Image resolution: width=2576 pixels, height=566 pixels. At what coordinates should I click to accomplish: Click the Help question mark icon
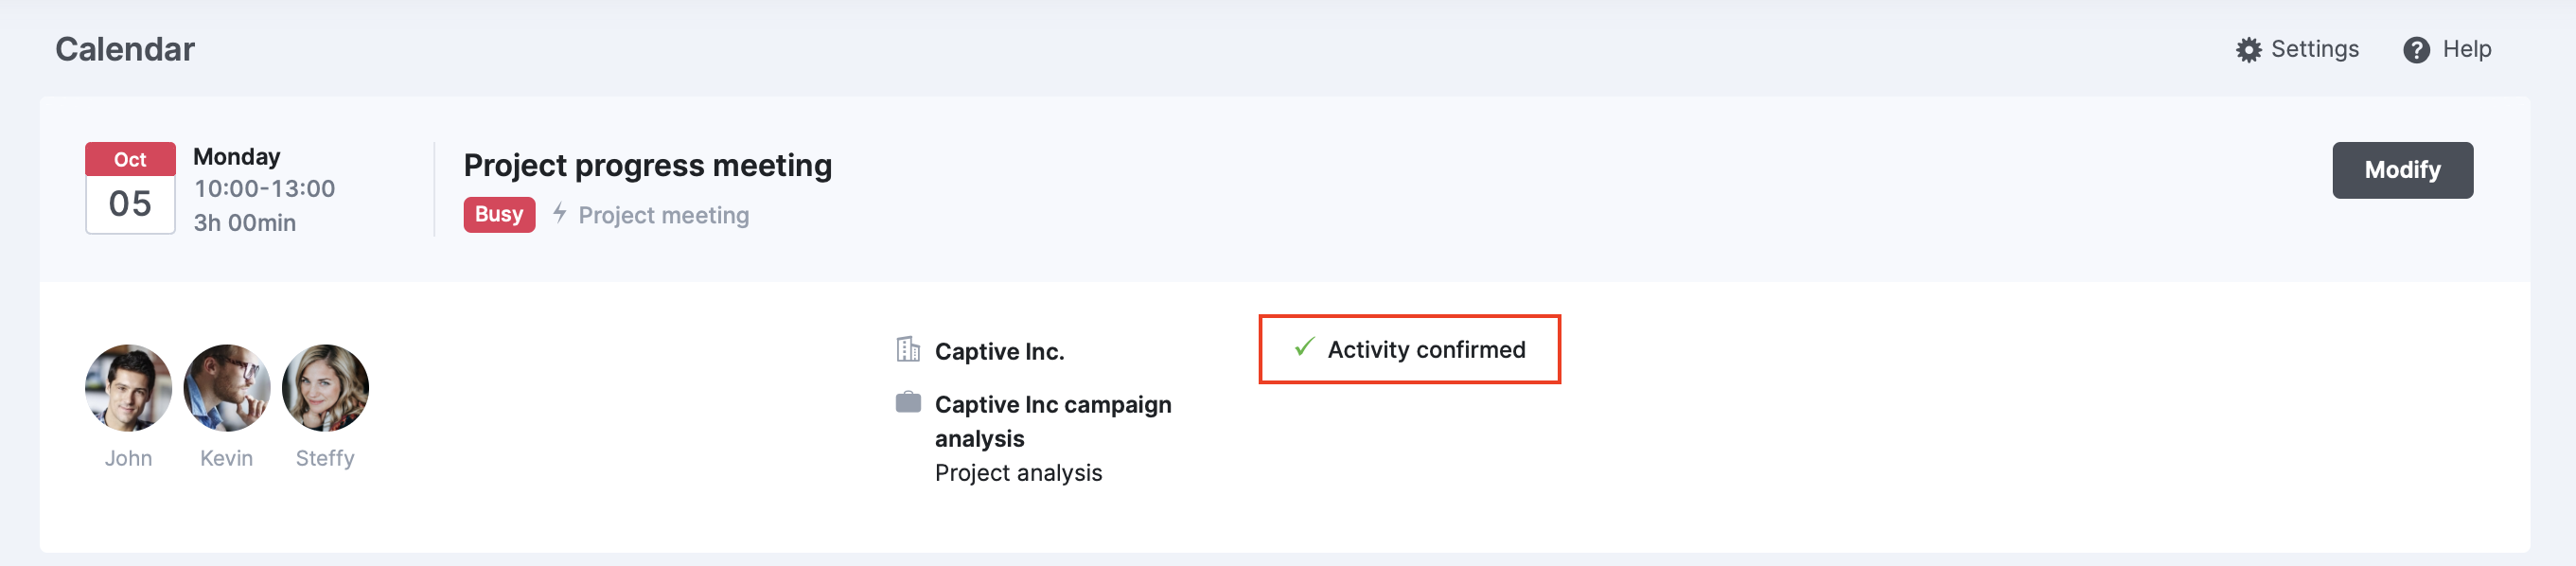[2416, 50]
